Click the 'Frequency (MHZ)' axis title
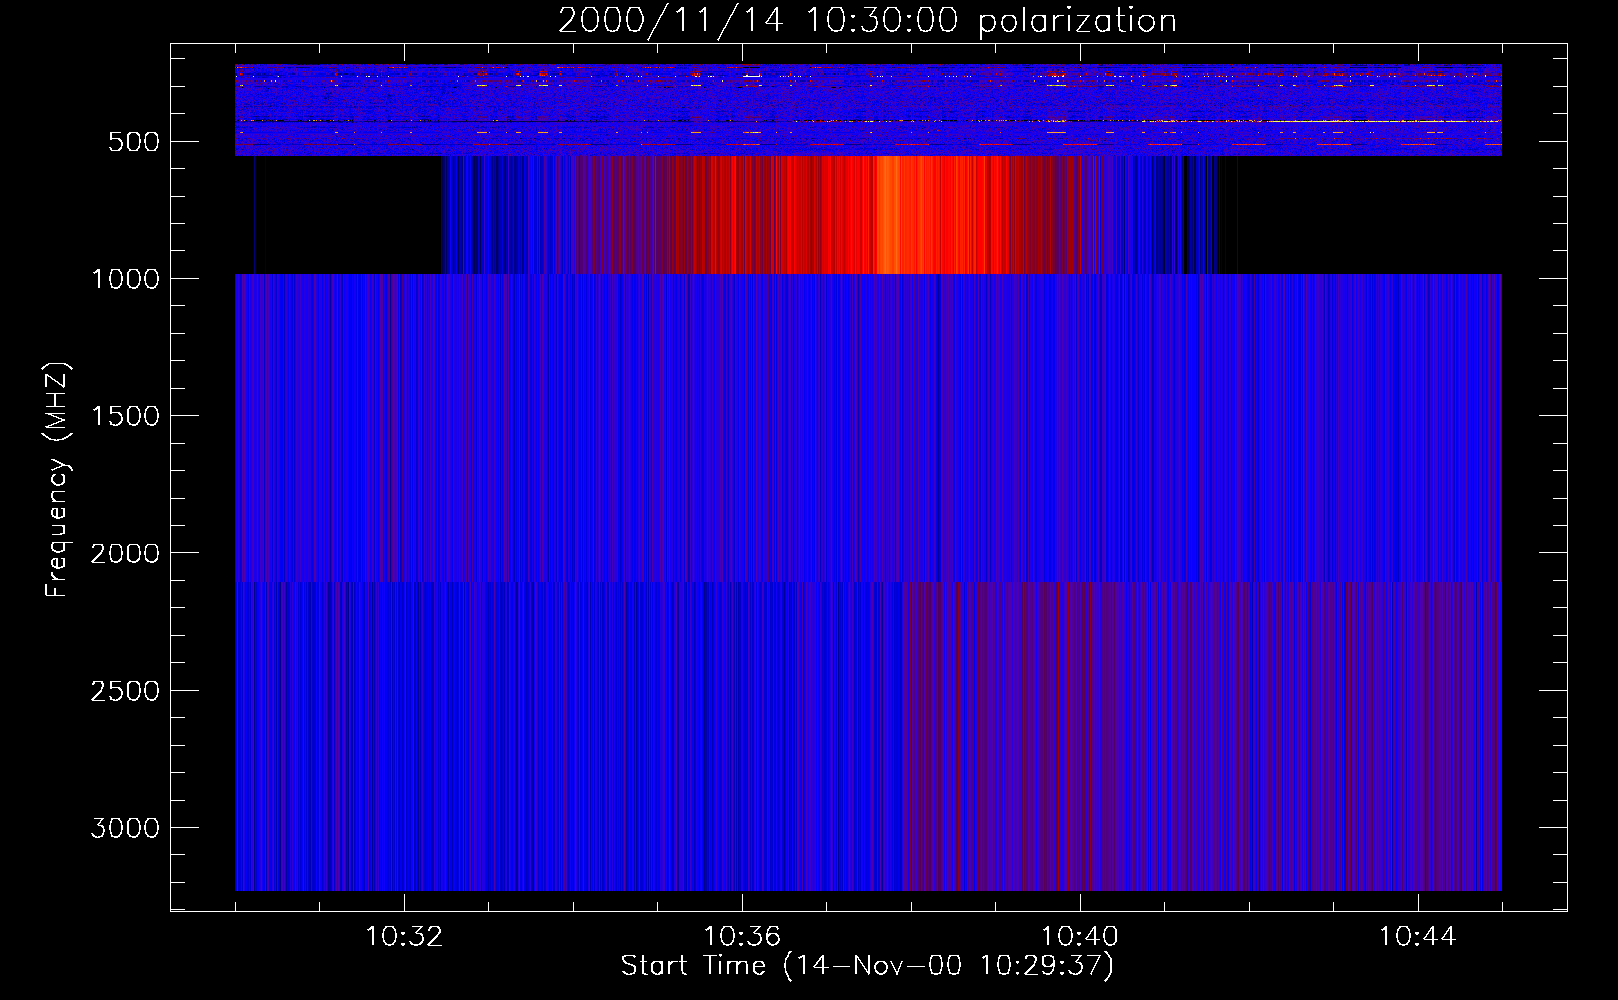The width and height of the screenshot is (1618, 1000). [58, 479]
